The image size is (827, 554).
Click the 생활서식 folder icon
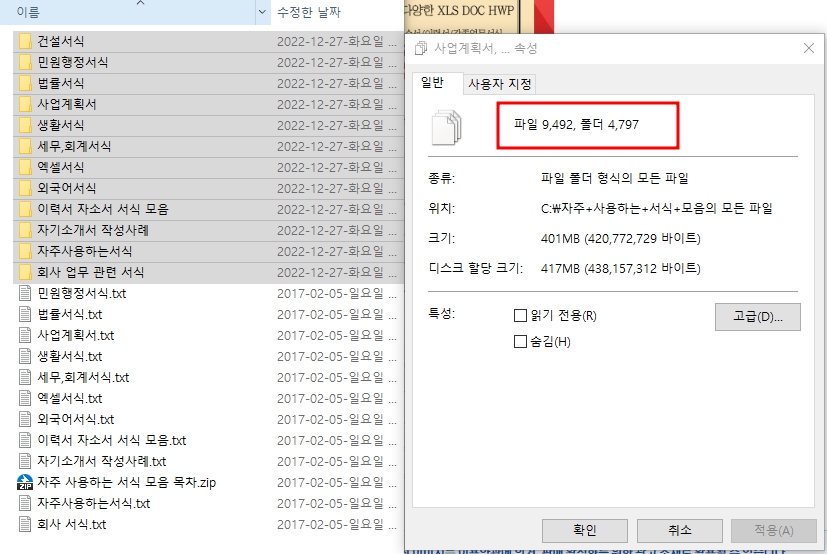click(25, 126)
